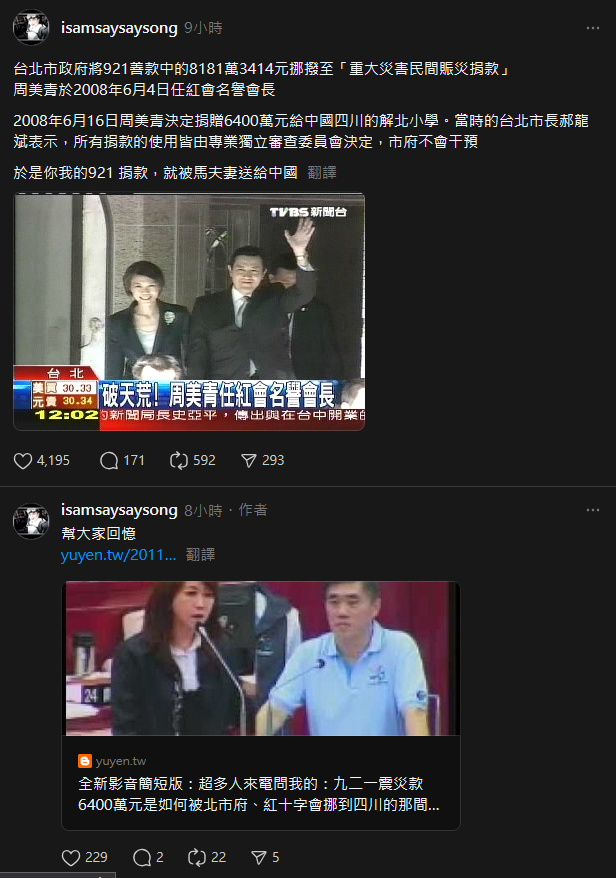Open the TVBS news image of 周美青
Image resolution: width=616 pixels, height=878 pixels.
click(x=189, y=312)
